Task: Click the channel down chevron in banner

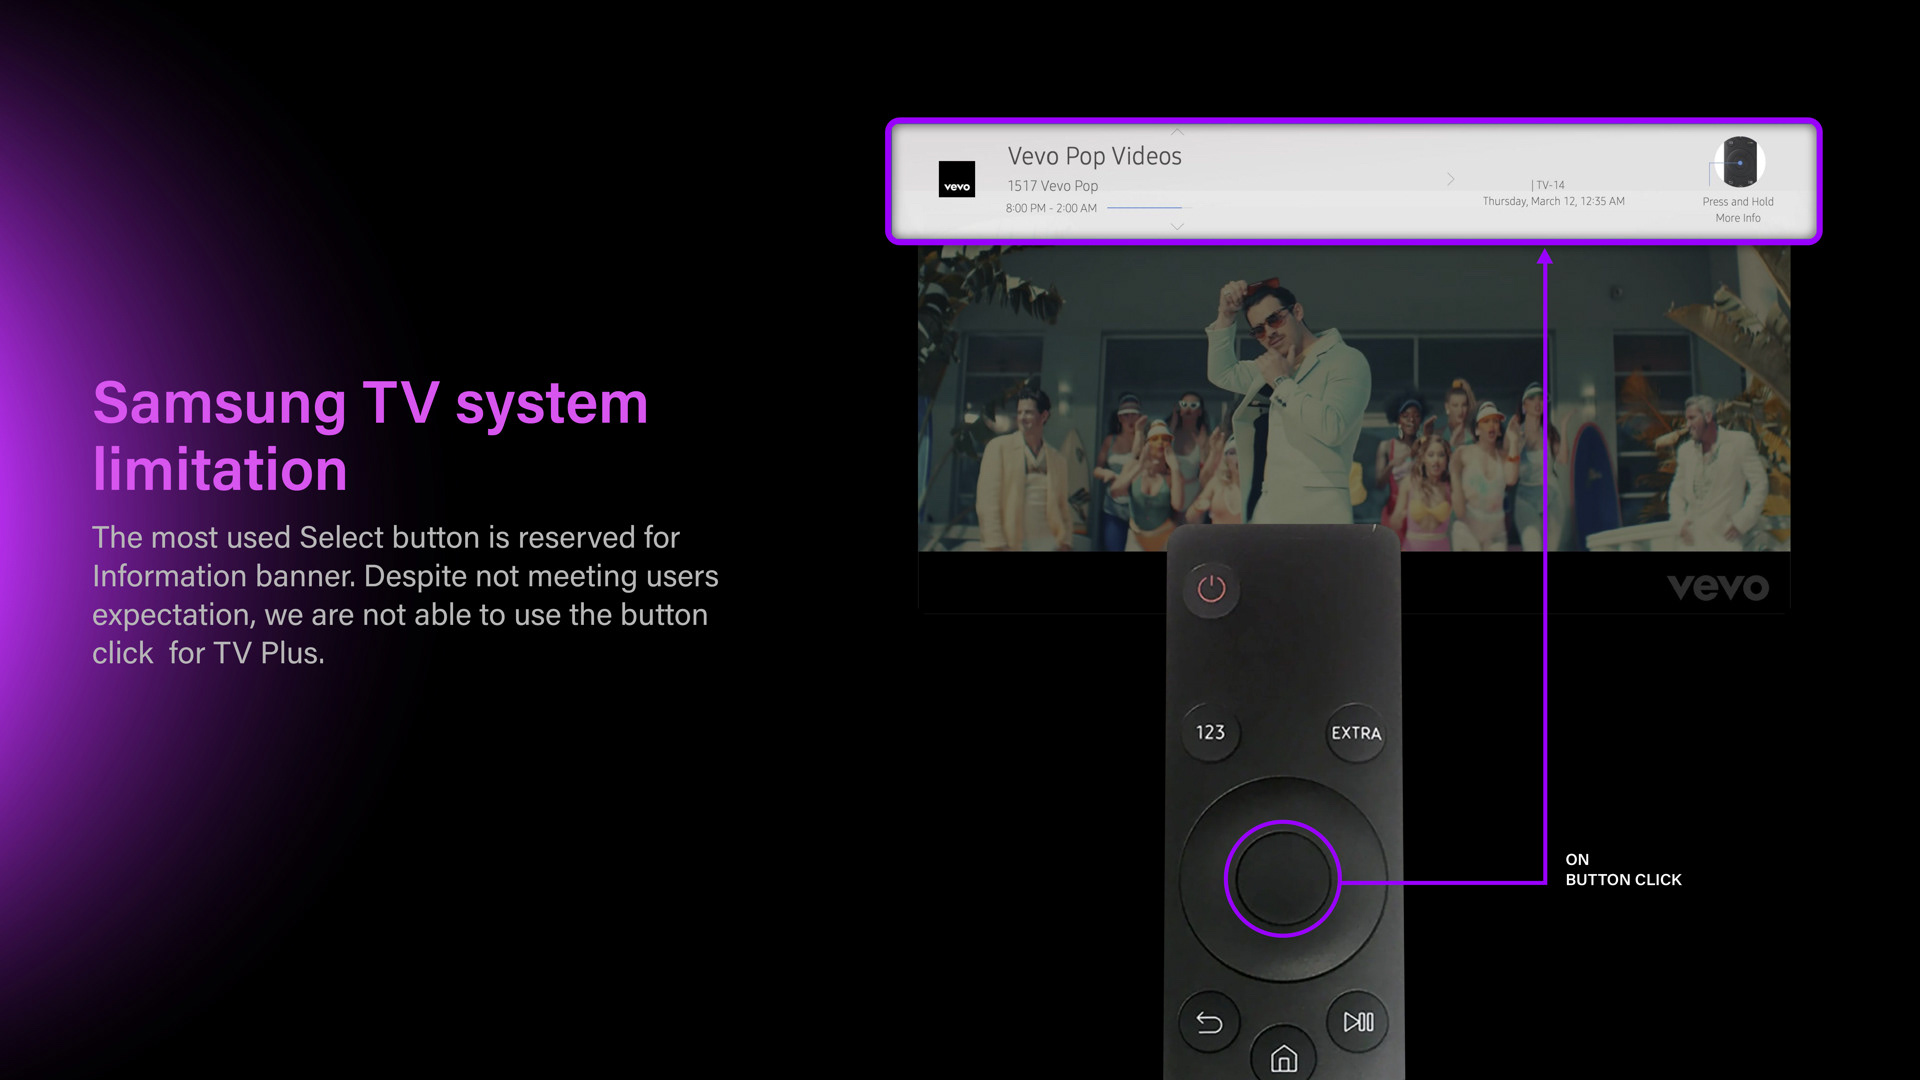Action: [1177, 227]
